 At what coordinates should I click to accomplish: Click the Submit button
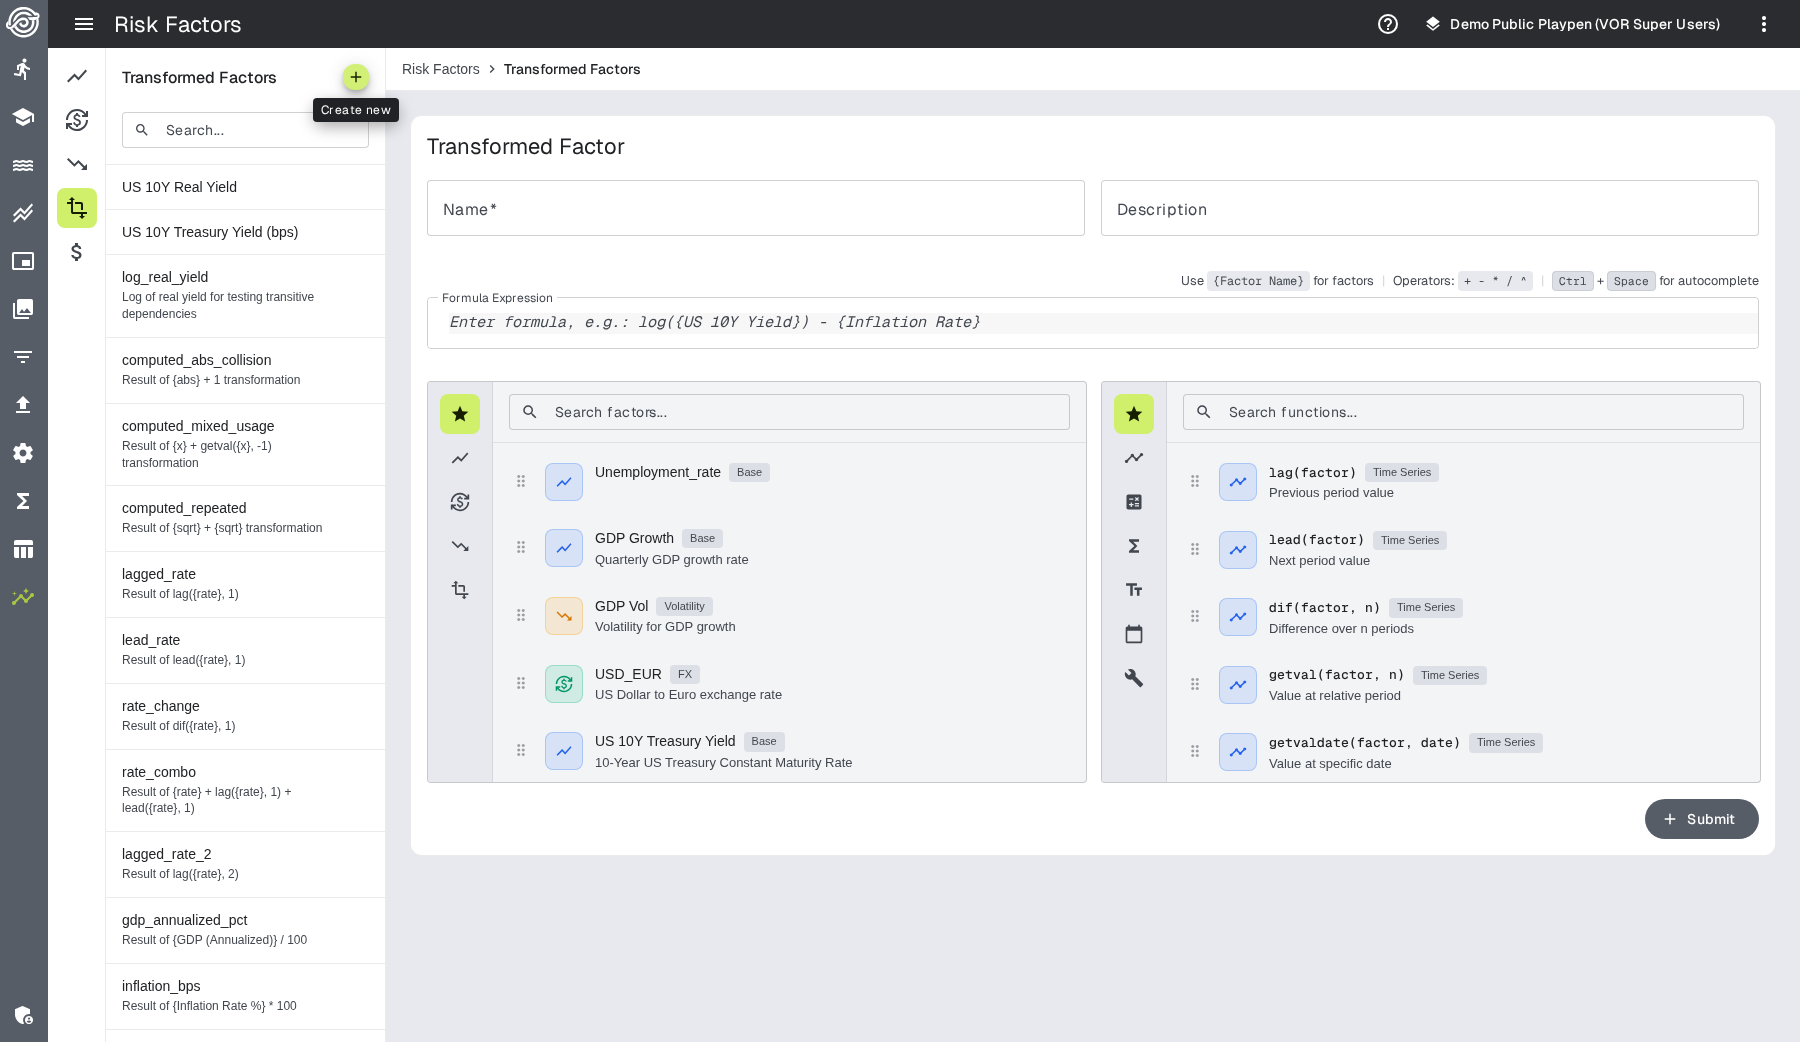(x=1701, y=819)
